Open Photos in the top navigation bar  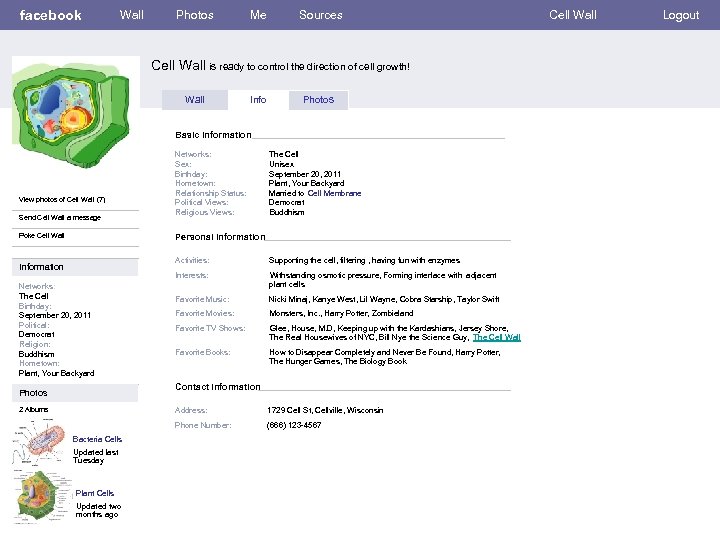pos(195,15)
